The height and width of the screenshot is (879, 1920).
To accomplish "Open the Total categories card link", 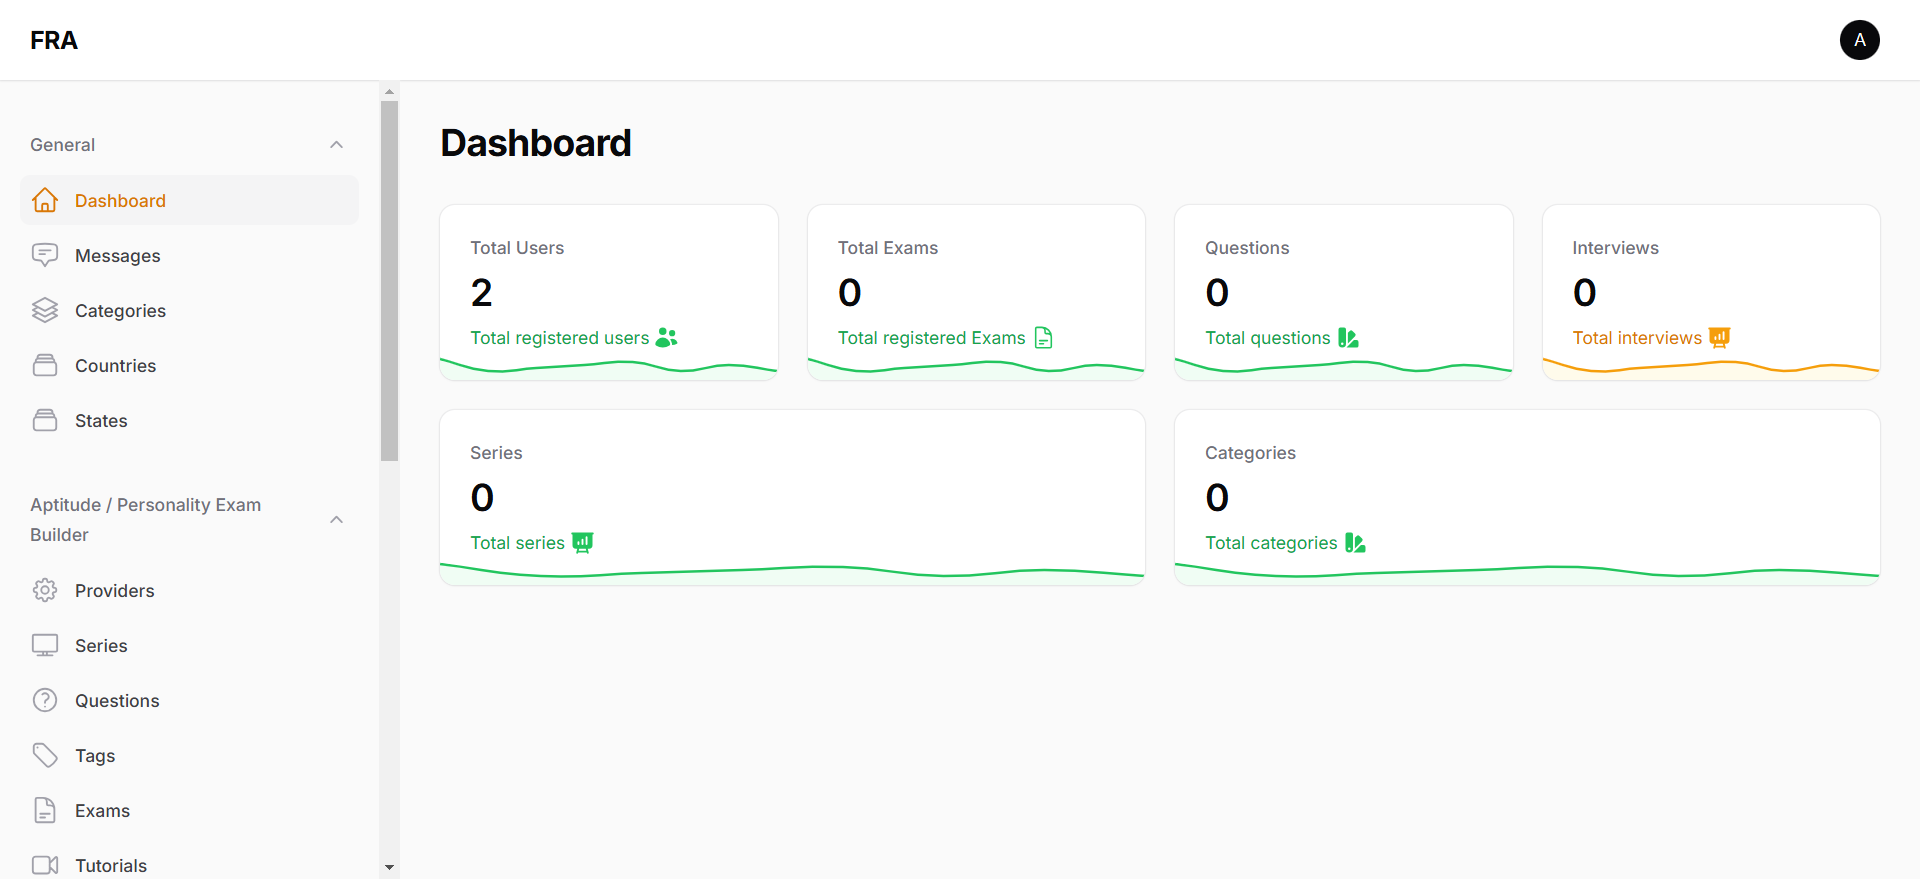I will point(1271,543).
